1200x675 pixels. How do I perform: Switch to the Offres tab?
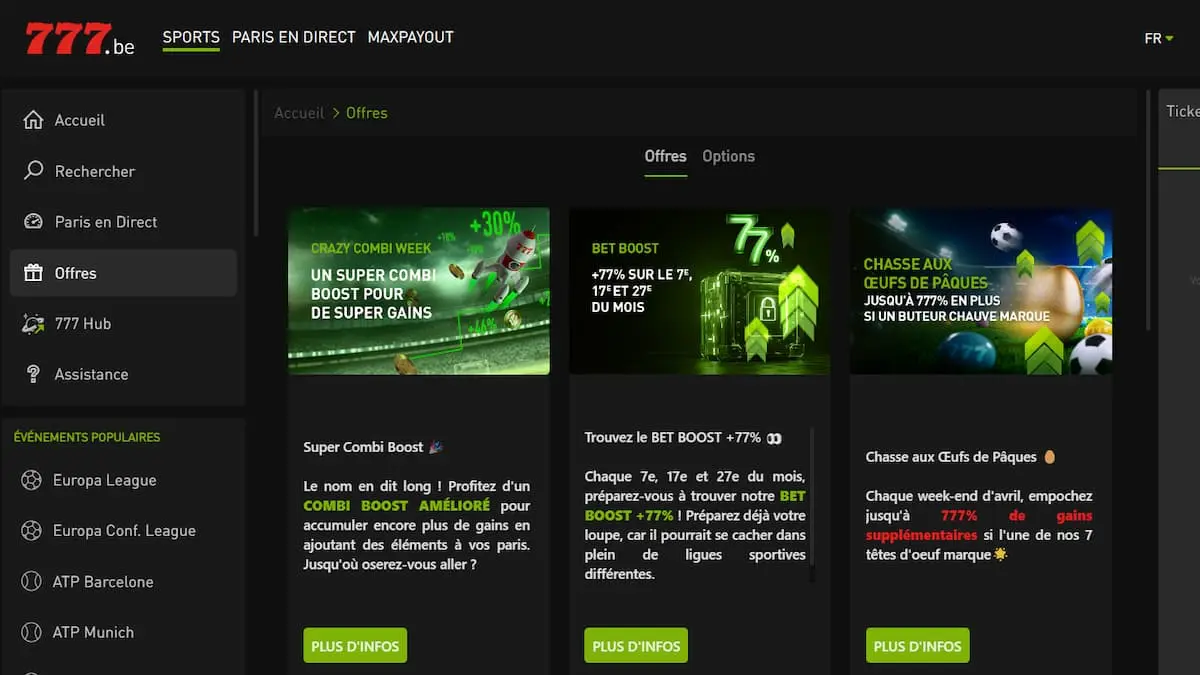coord(665,156)
